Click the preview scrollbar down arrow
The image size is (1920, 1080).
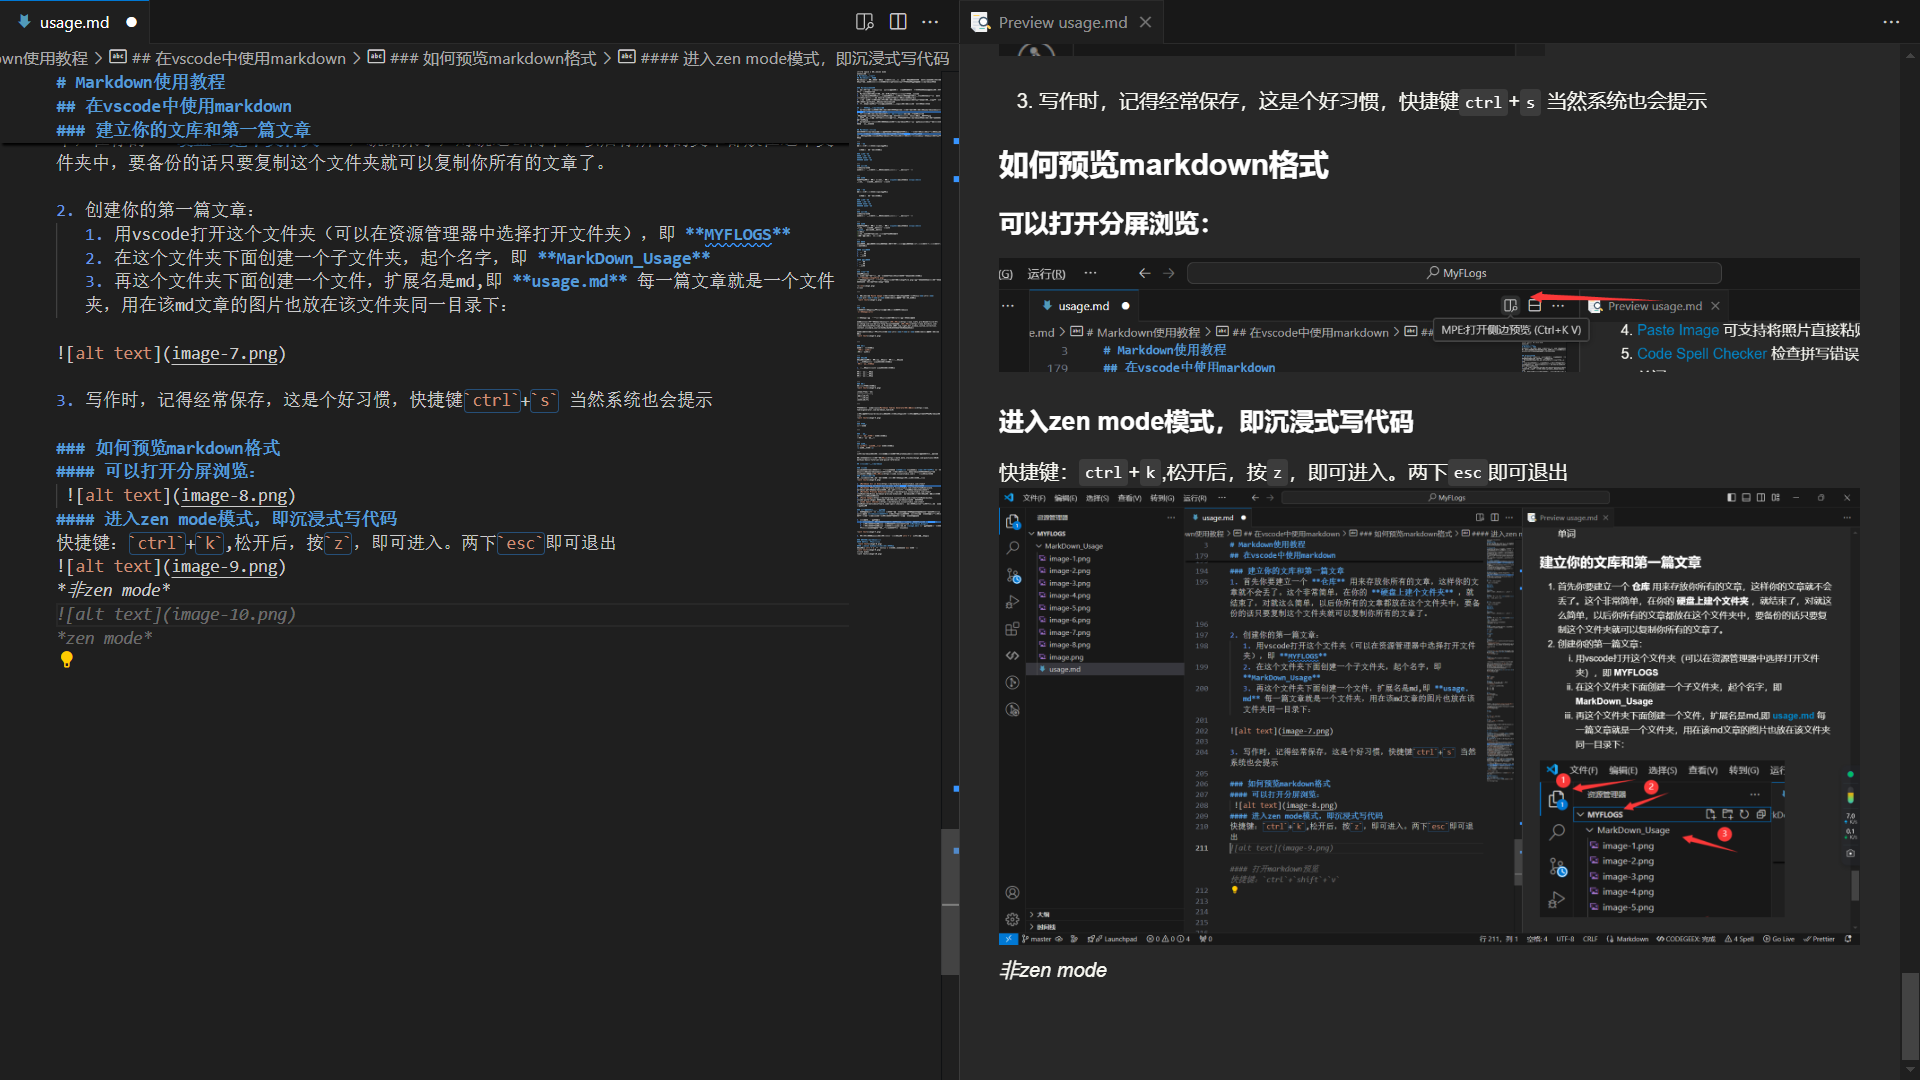[1910, 1070]
